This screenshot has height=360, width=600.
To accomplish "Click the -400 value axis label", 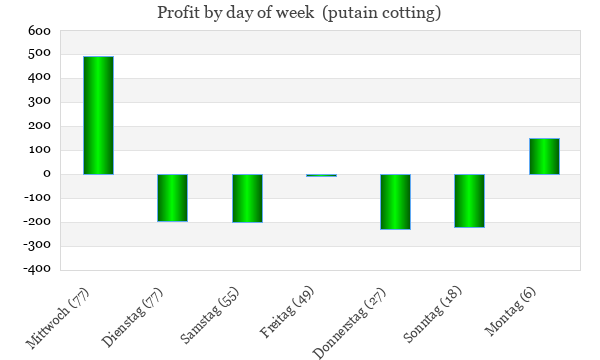I will (x=37, y=269).
